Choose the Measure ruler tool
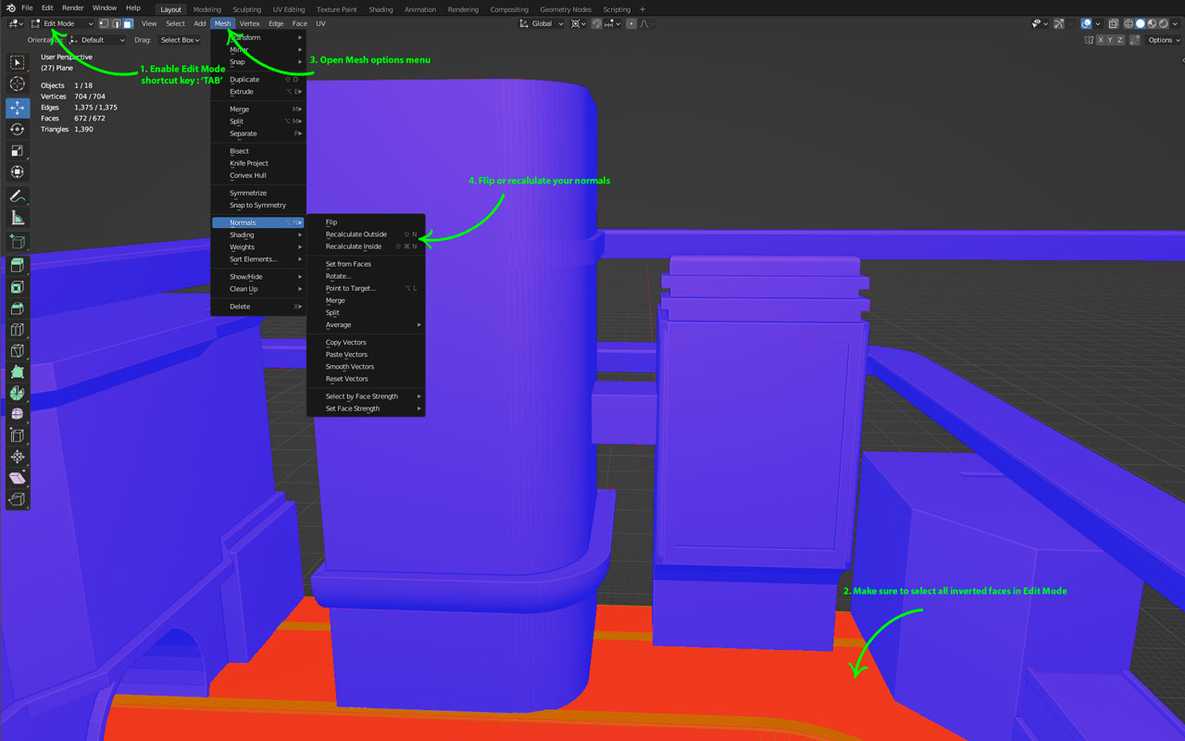The image size is (1185, 741). pyautogui.click(x=17, y=218)
